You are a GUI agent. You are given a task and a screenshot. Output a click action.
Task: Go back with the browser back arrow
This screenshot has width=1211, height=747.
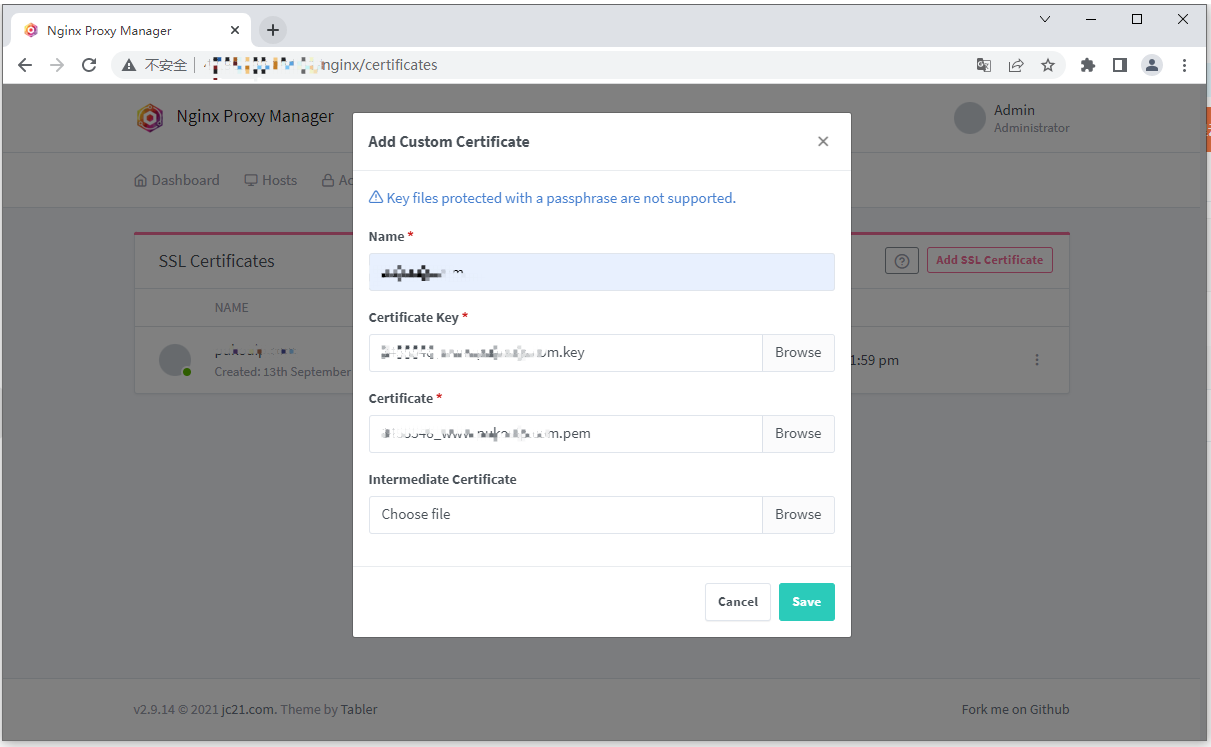25,65
